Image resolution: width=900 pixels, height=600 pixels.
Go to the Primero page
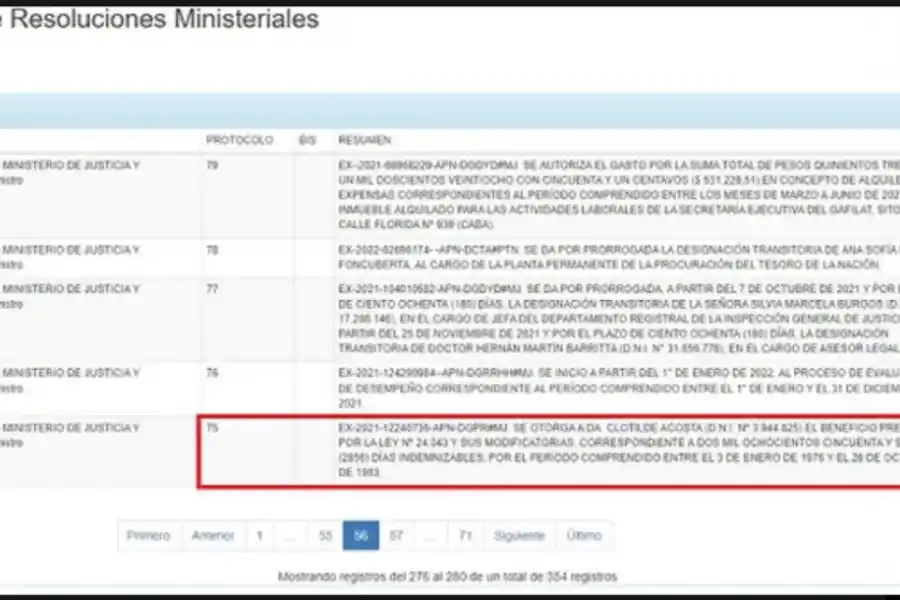coord(148,535)
